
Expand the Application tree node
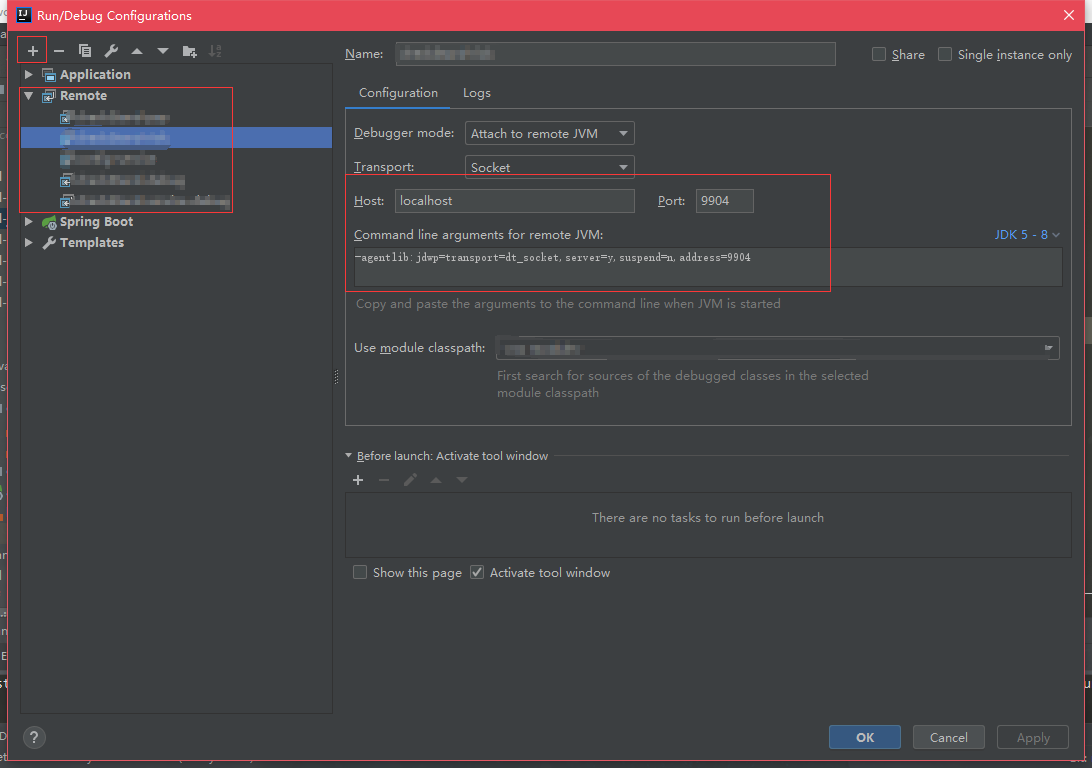[x=29, y=75]
